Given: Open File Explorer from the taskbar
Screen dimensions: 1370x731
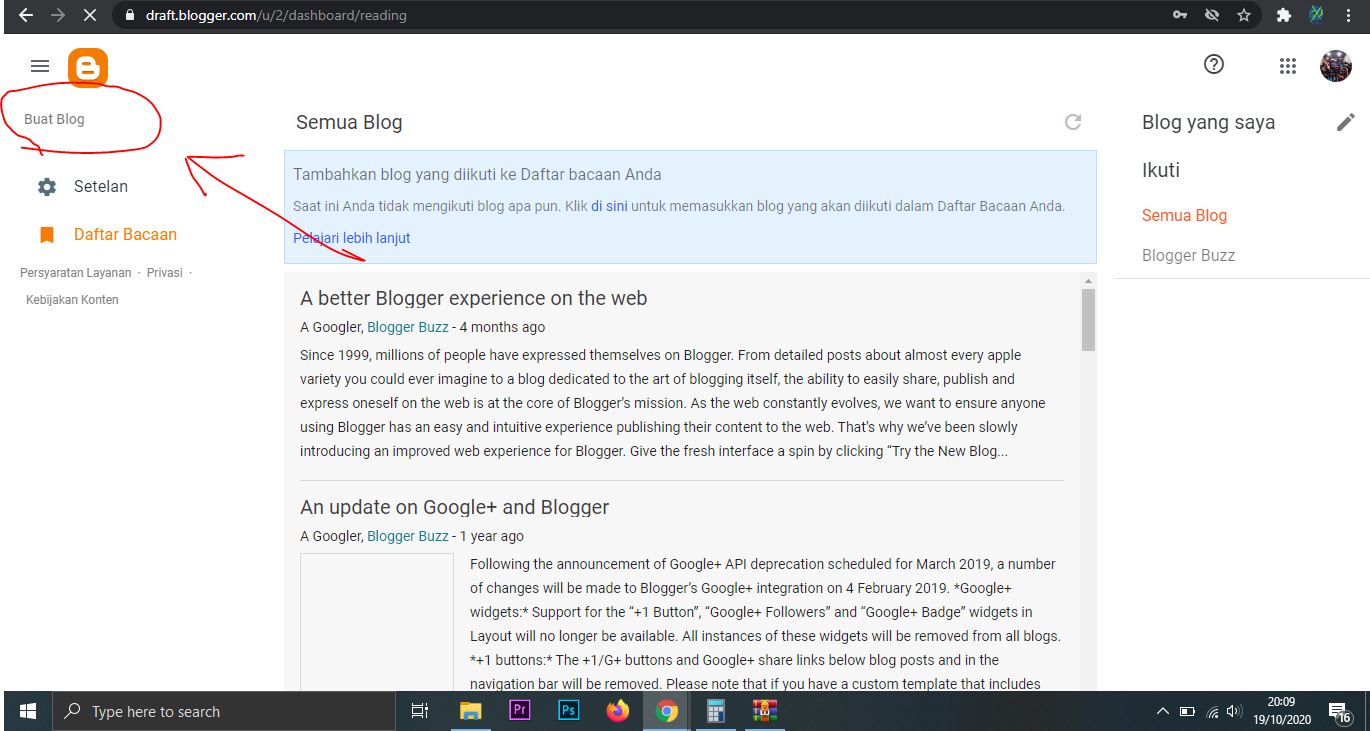Looking at the screenshot, I should coord(470,711).
